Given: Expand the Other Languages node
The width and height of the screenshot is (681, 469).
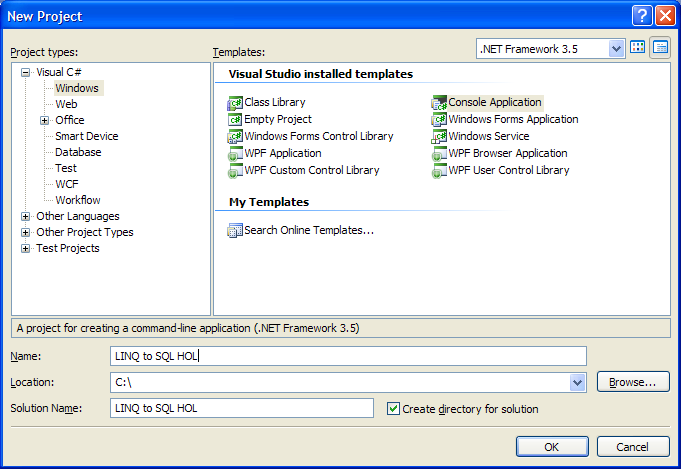Looking at the screenshot, I should click(26, 216).
